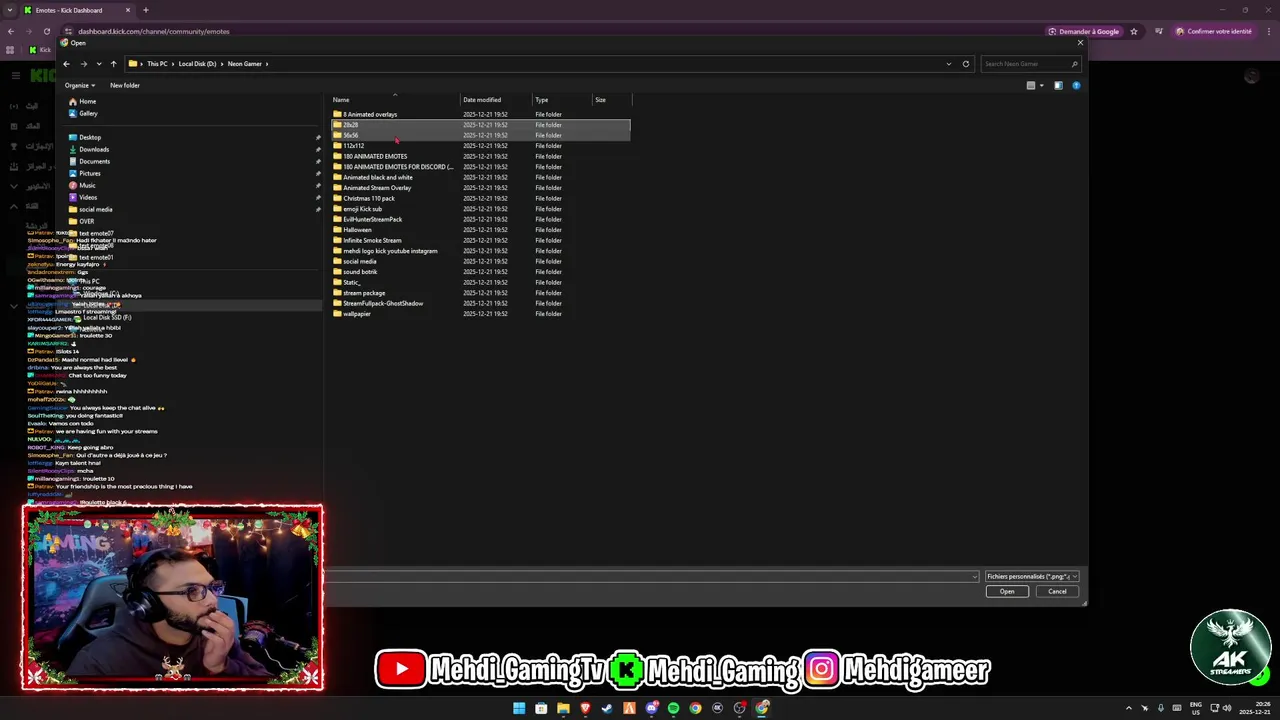Viewport: 1280px width, 720px height.
Task: Open Steam from the taskbar
Action: click(607, 708)
